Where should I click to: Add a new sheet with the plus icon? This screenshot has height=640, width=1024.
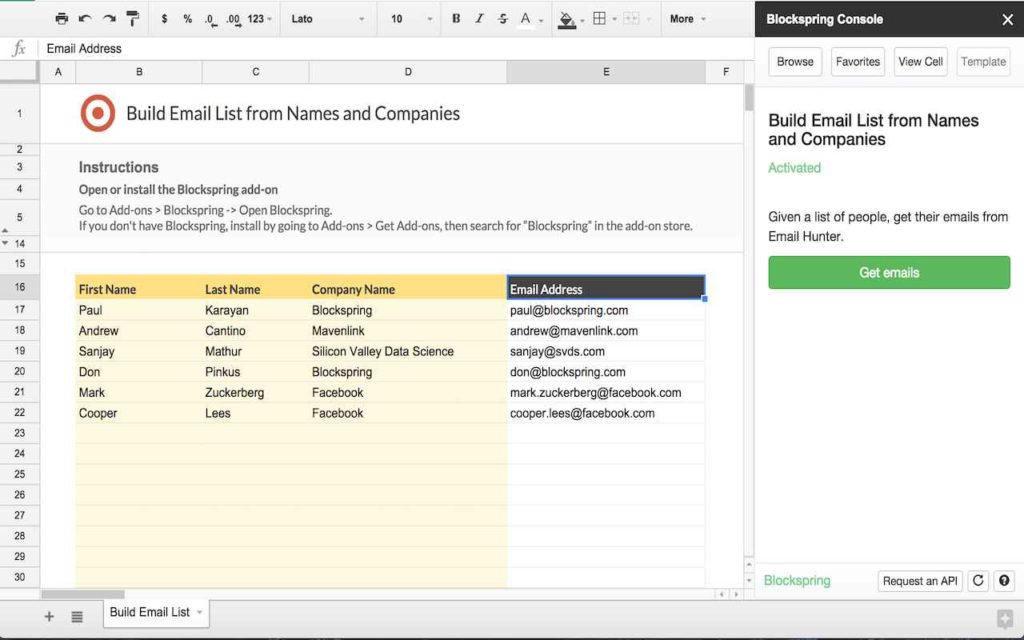[48, 617]
